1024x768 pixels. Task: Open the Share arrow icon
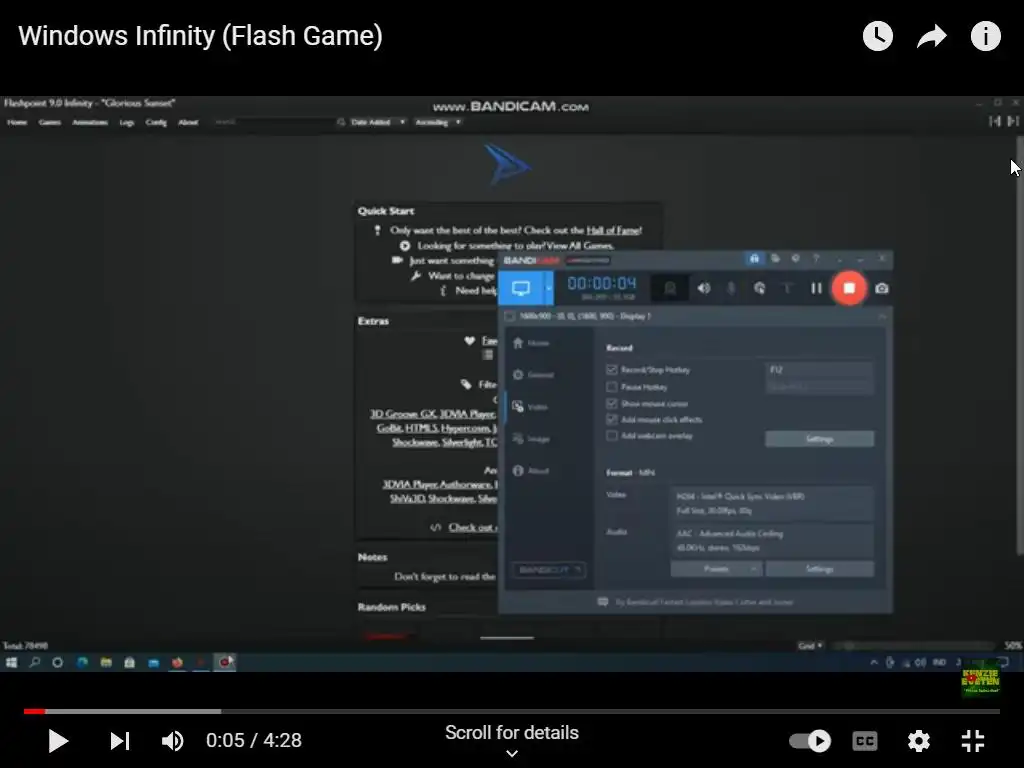(932, 36)
